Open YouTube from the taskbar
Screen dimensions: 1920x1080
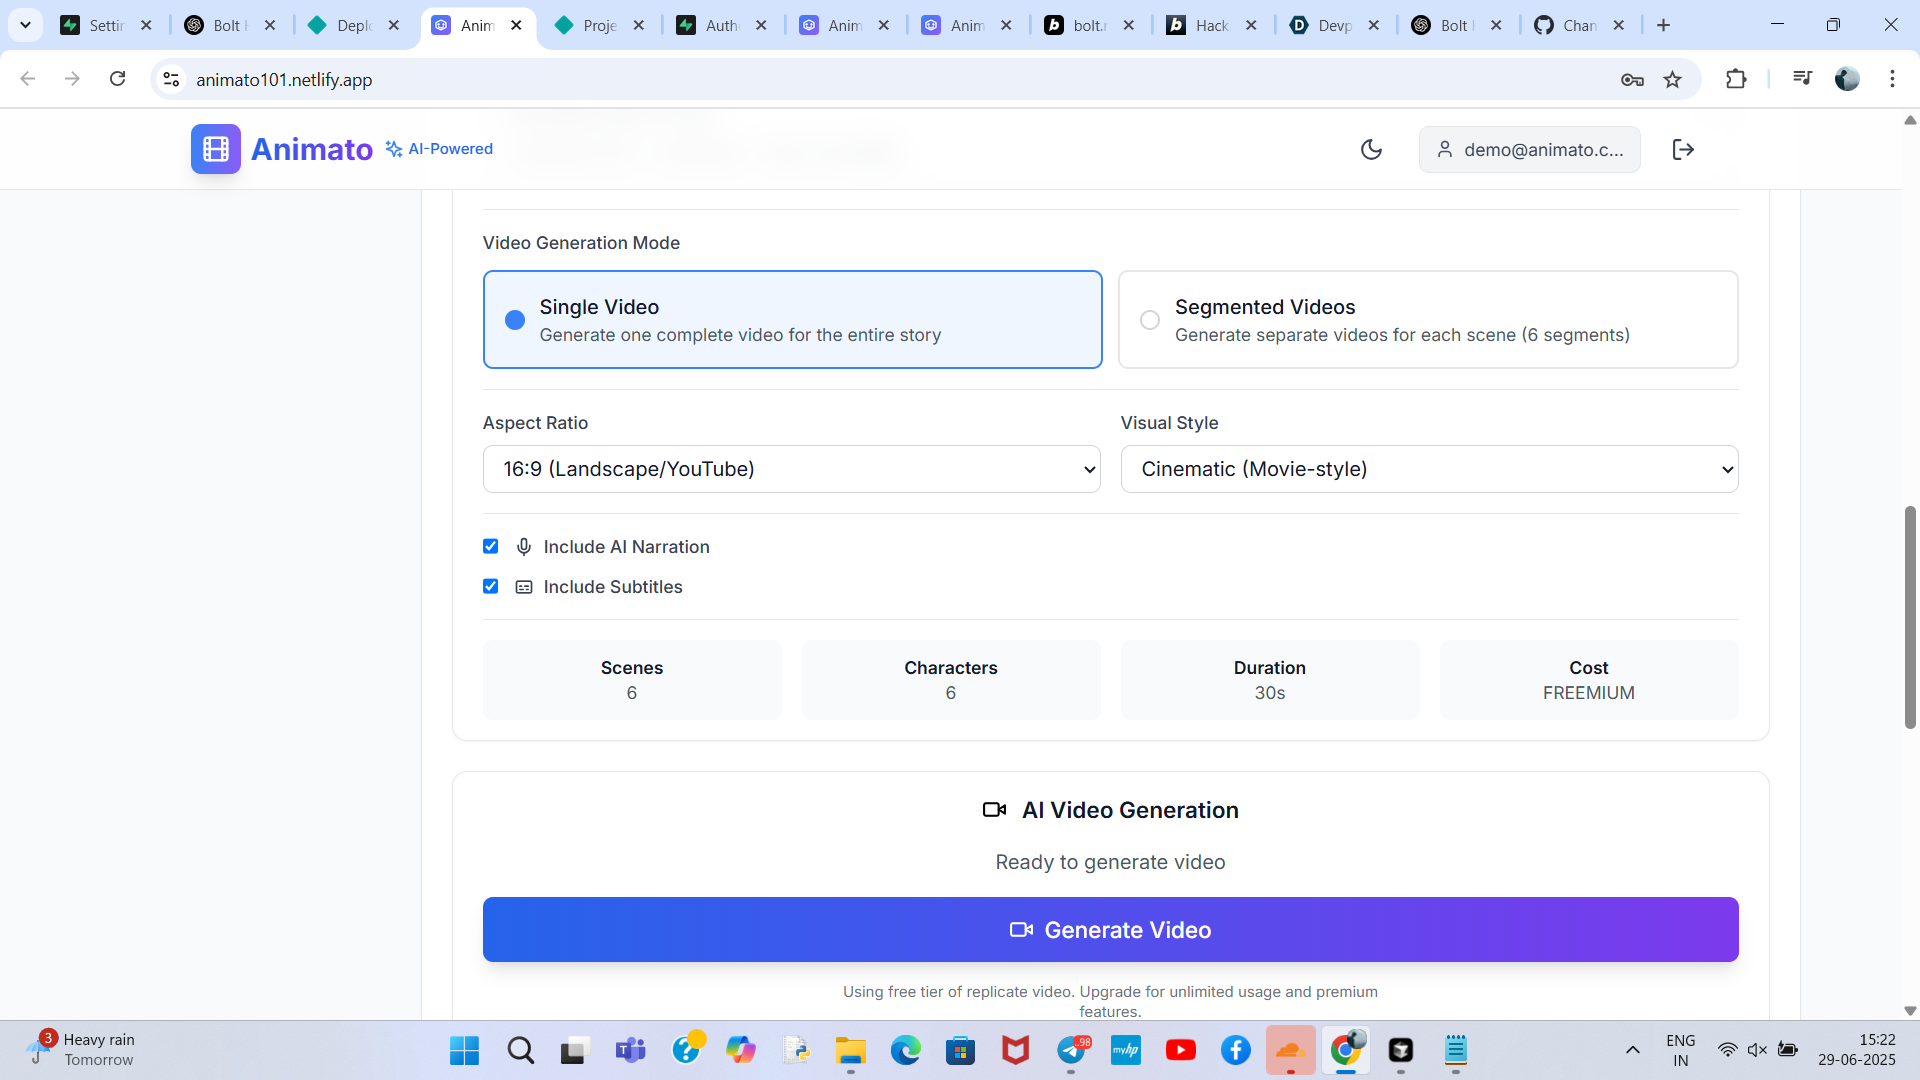tap(1180, 1050)
